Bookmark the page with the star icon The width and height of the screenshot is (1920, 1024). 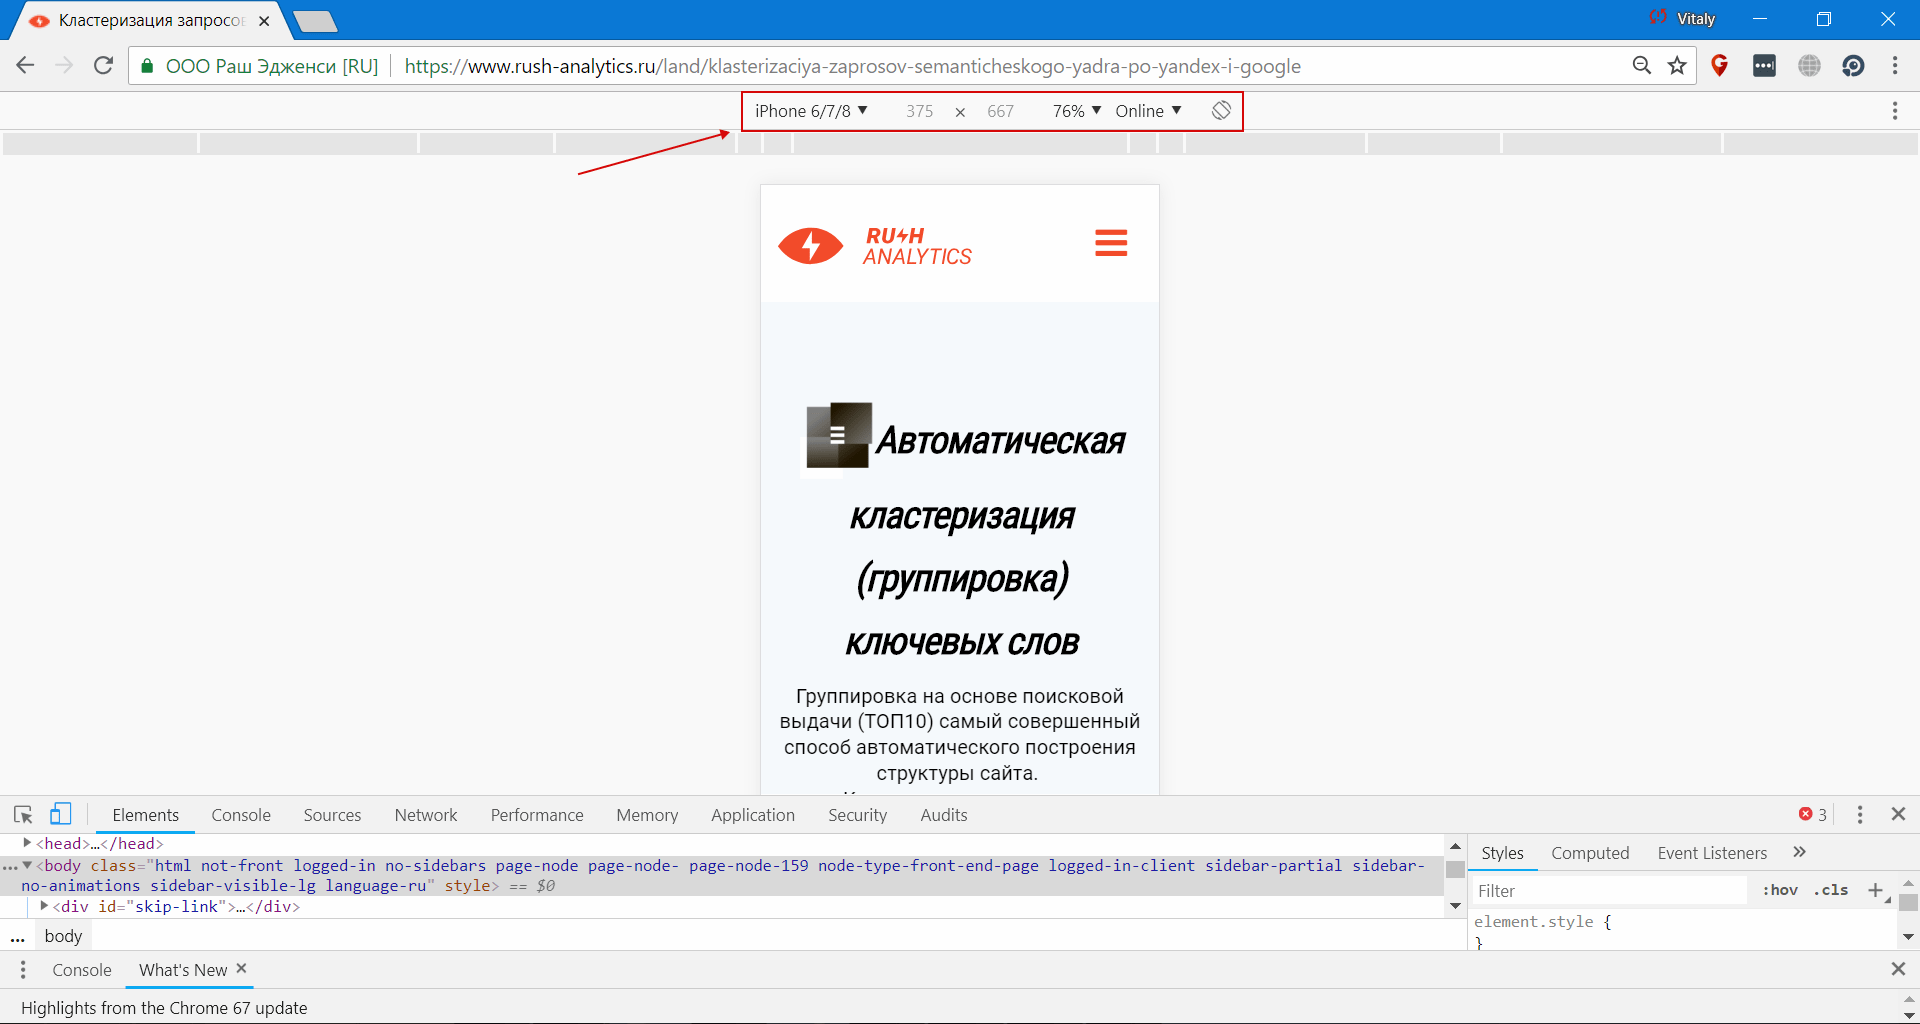pos(1678,65)
